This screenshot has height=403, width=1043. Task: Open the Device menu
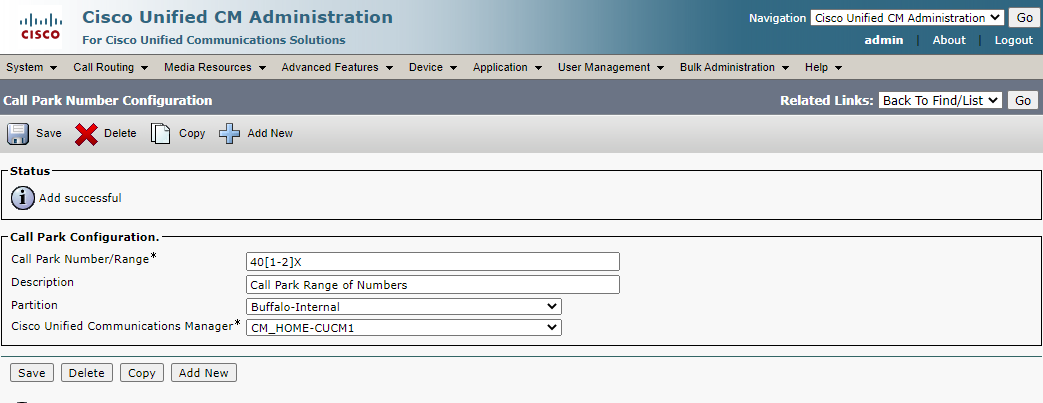click(x=432, y=68)
